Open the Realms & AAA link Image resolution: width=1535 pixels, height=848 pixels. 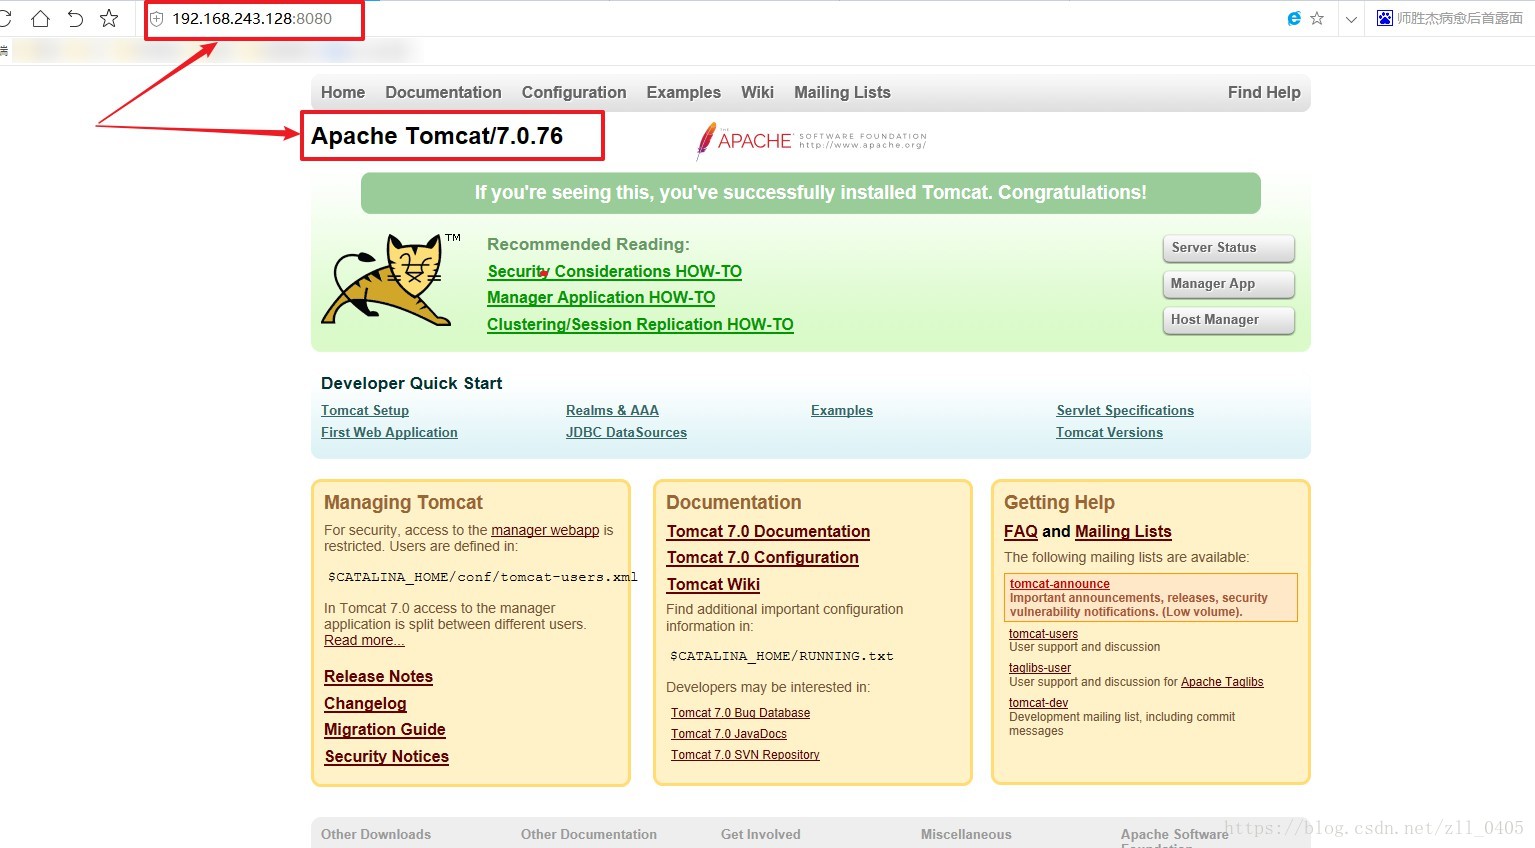tap(612, 410)
